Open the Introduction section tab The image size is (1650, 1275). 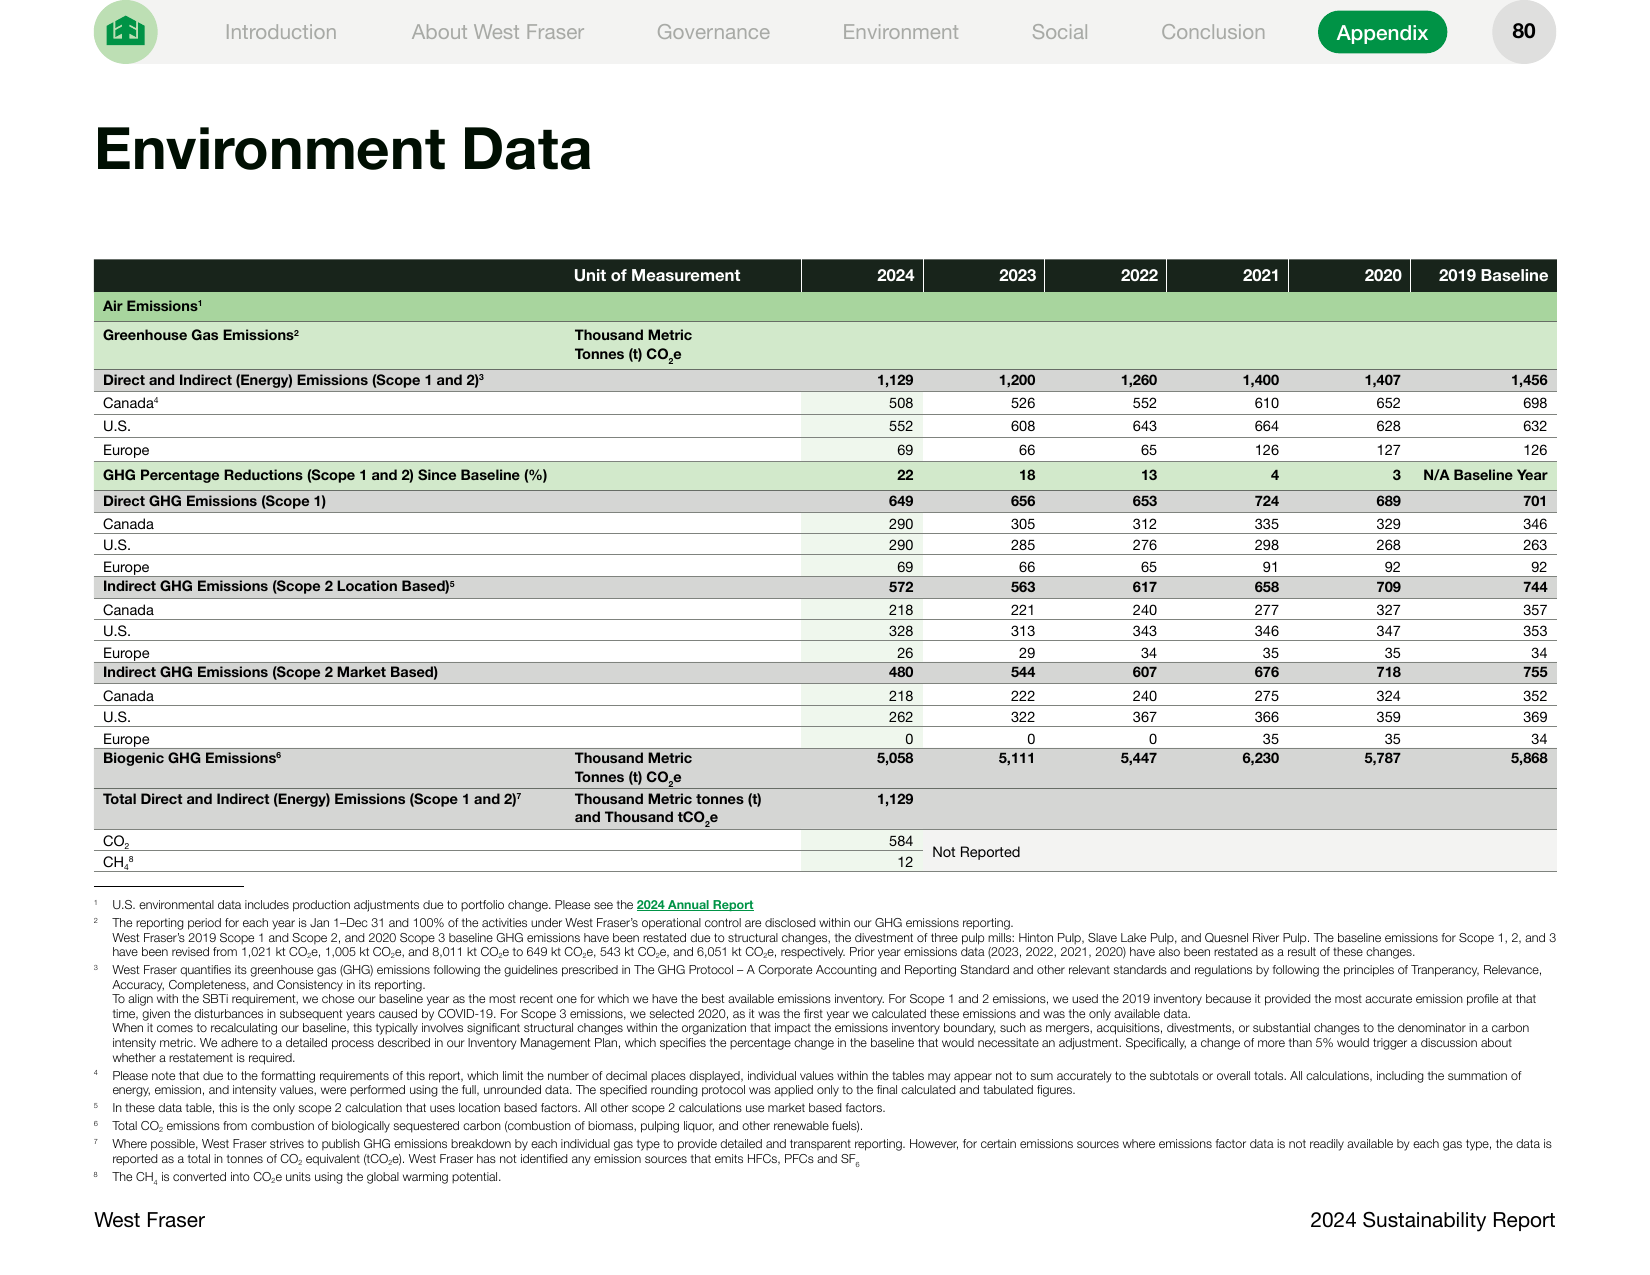(x=281, y=32)
